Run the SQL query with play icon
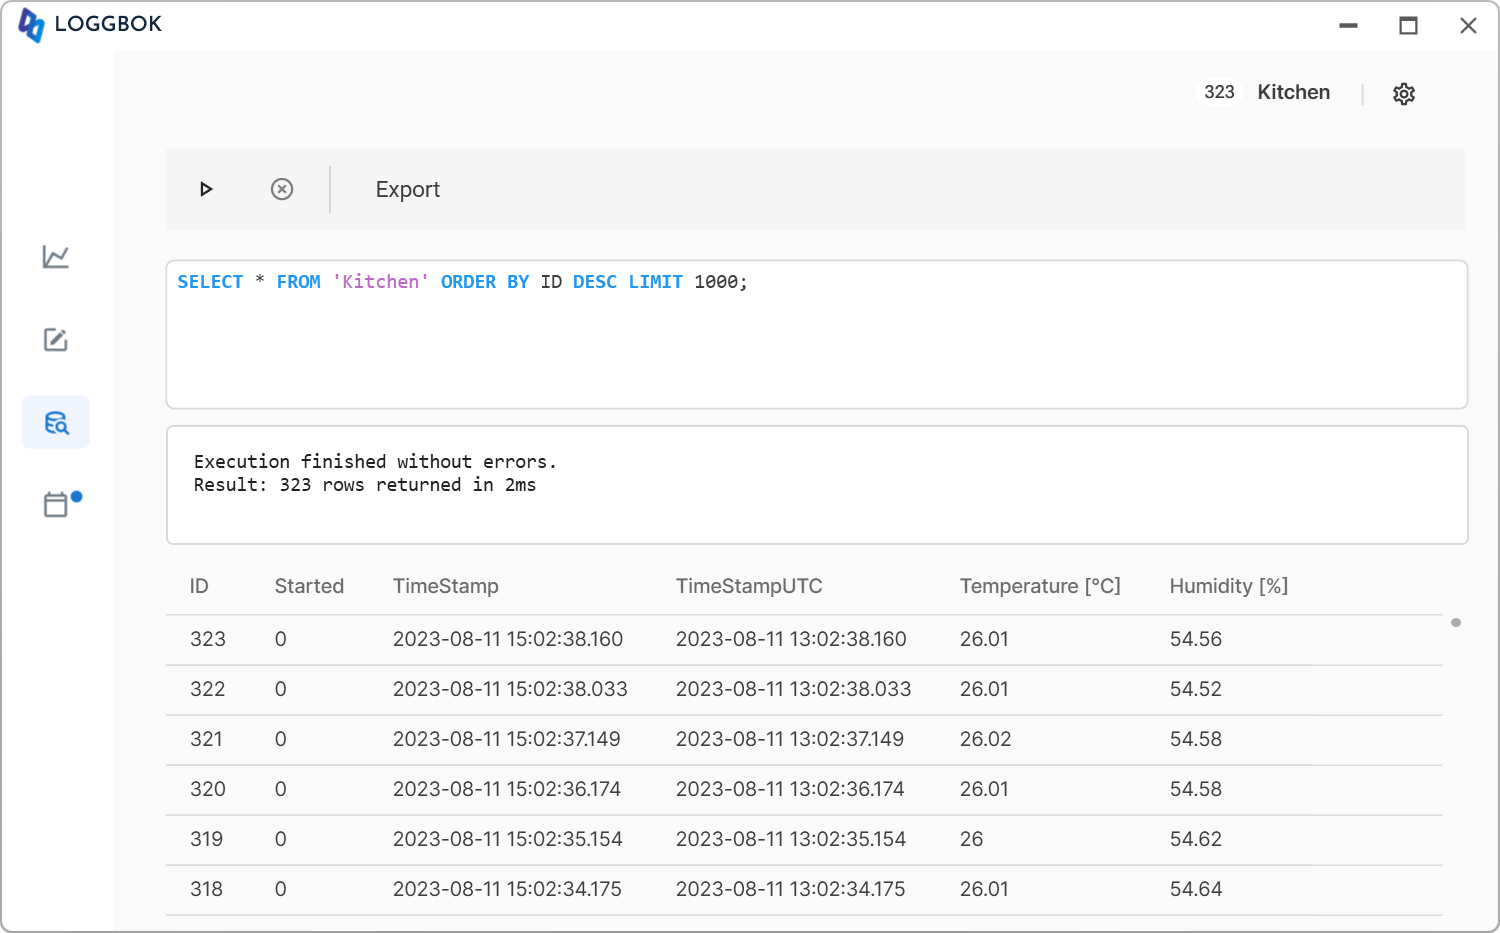Screen dimensions: 1500x933 [206, 189]
